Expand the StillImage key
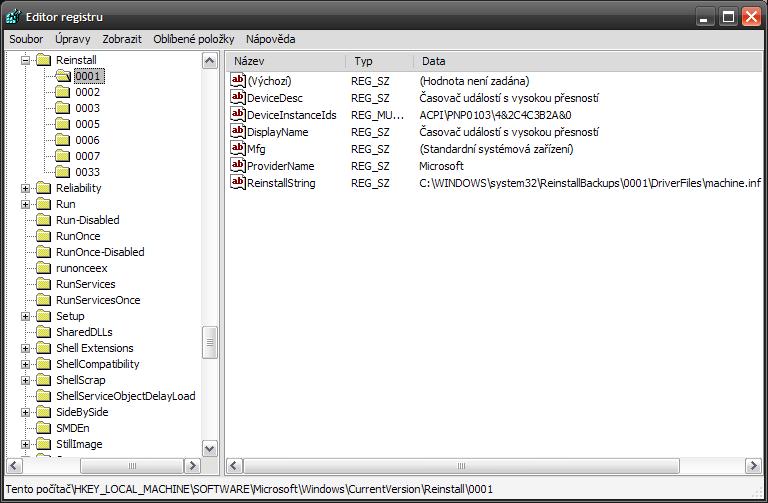Image resolution: width=768 pixels, height=503 pixels. [x=25, y=444]
